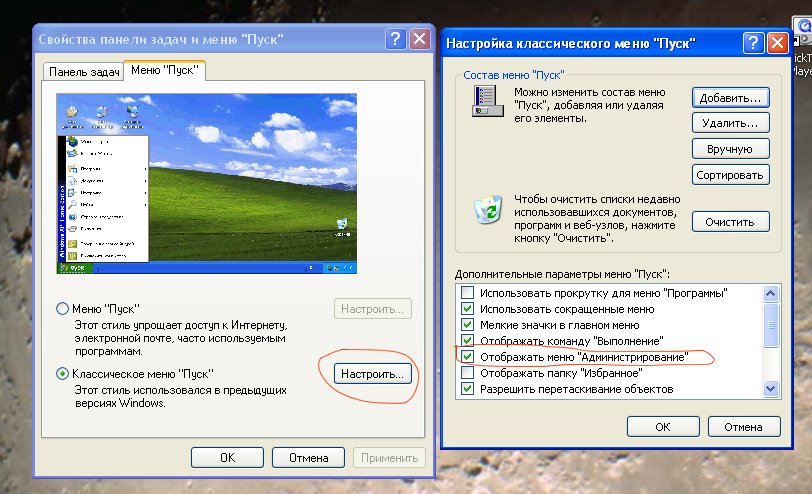Viewport: 812px width, 494px height.
Task: Switch to the Панель задач tab
Action: pyautogui.click(x=84, y=72)
